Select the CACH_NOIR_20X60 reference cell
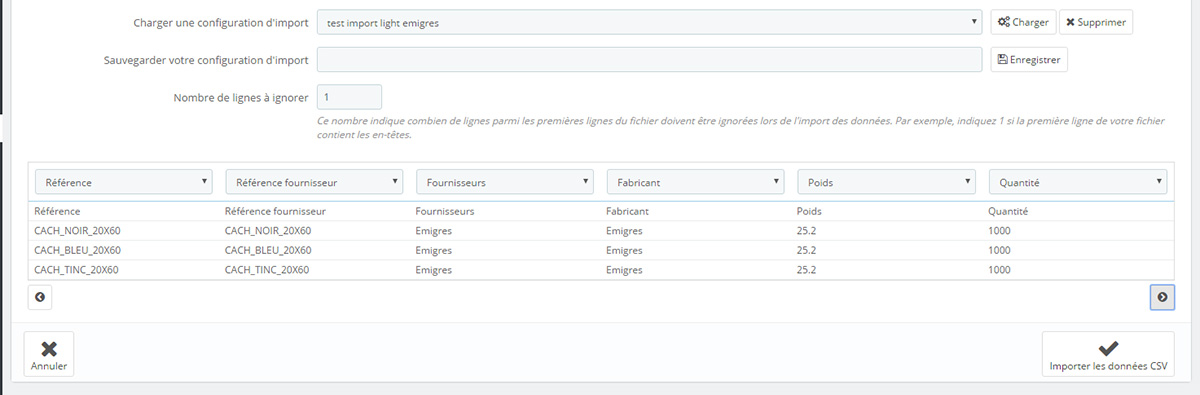Screen dimensions: 1200x395 [78, 231]
